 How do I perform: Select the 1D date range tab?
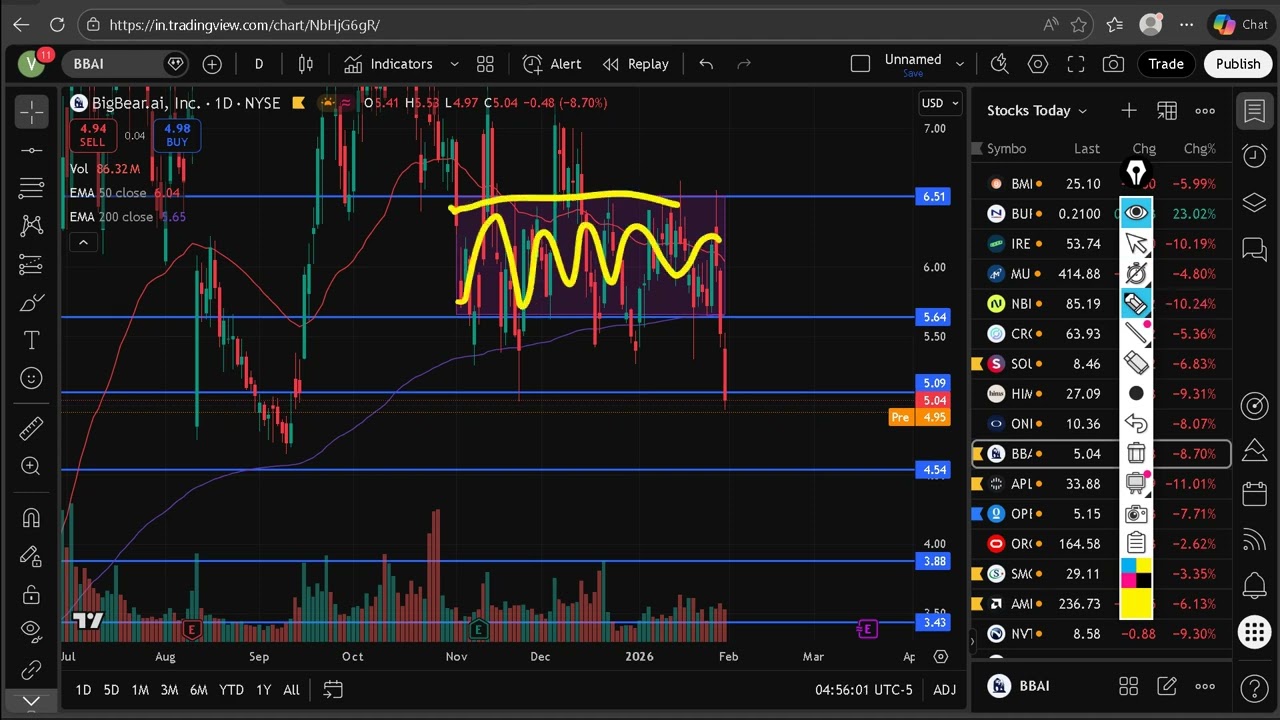83,690
